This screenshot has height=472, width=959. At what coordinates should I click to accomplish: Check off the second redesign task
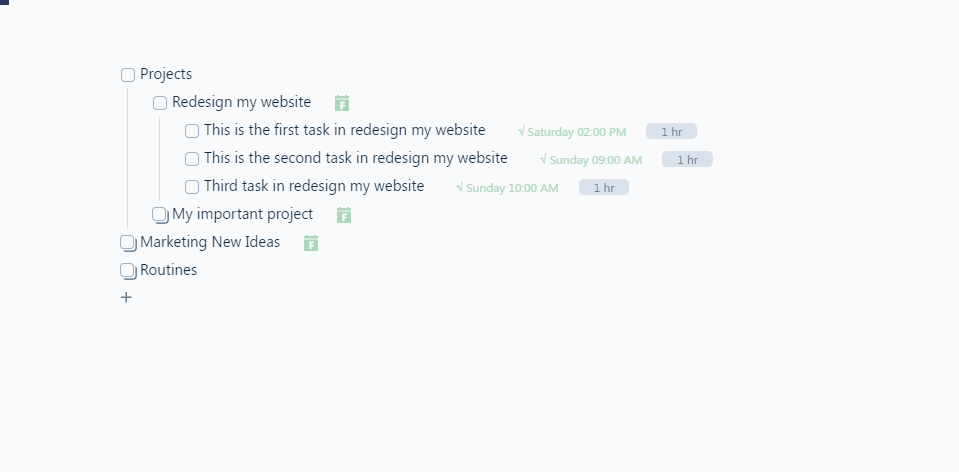pyautogui.click(x=192, y=159)
